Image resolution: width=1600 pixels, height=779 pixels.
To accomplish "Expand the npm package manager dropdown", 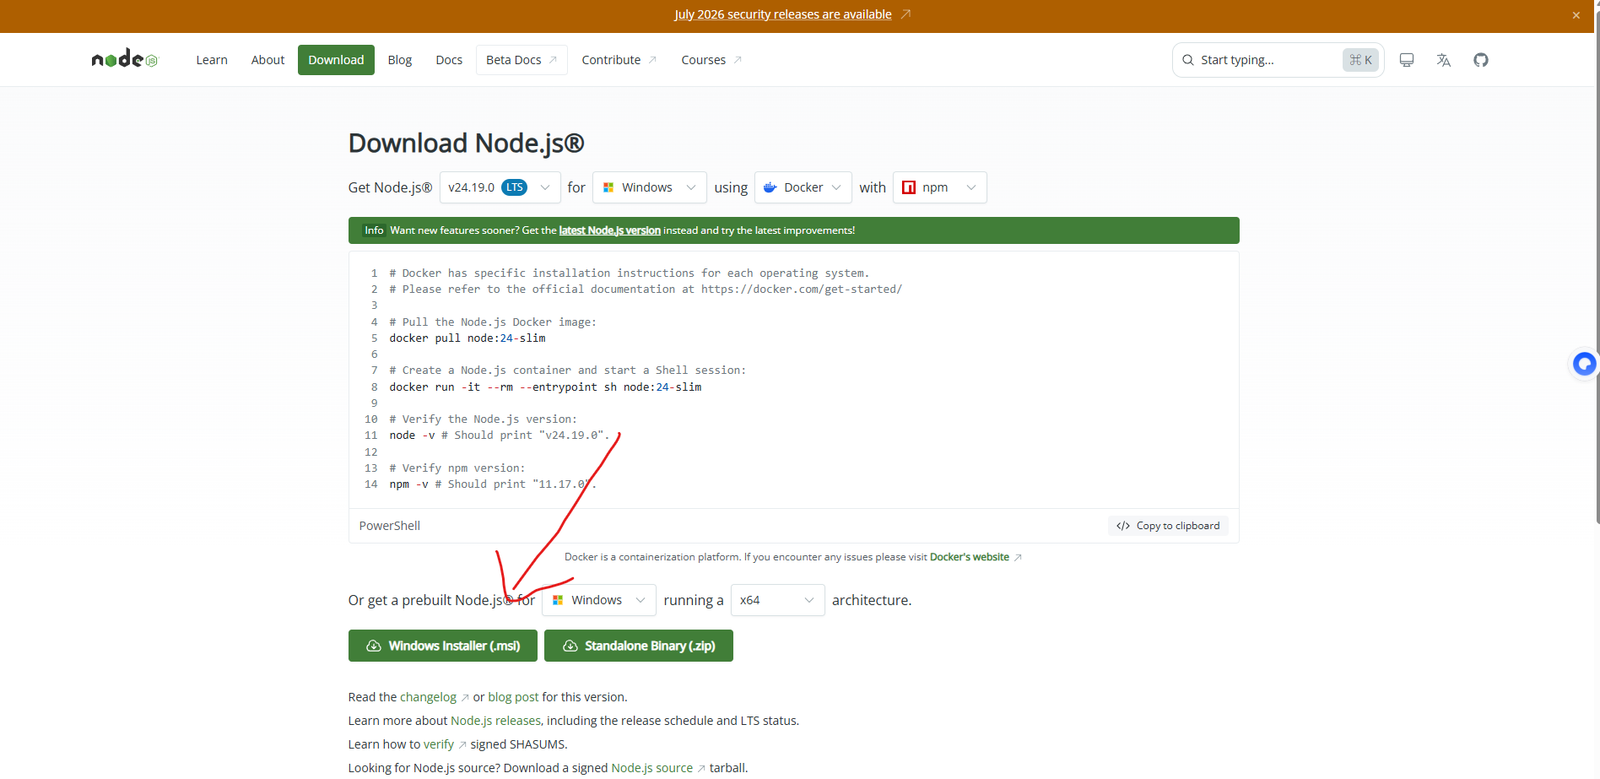I will tap(940, 187).
